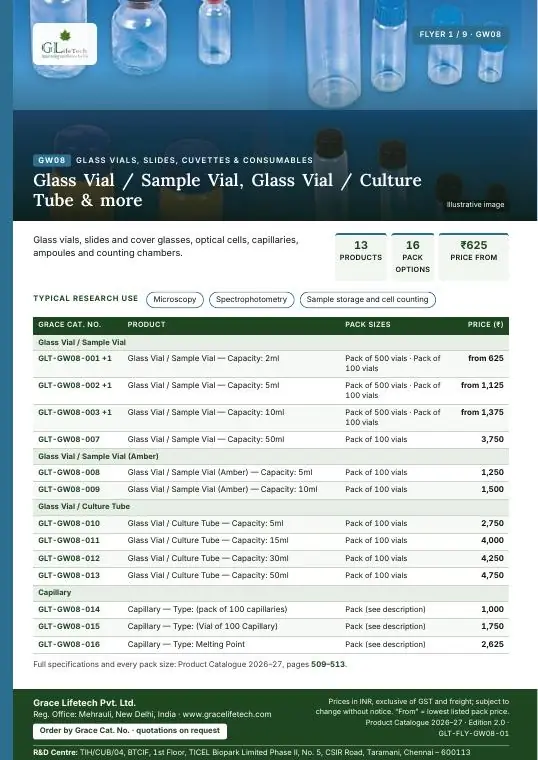Click catalog number GLT-GW08-015
Image resolution: width=538 pixels, height=760 pixels.
coord(69,626)
